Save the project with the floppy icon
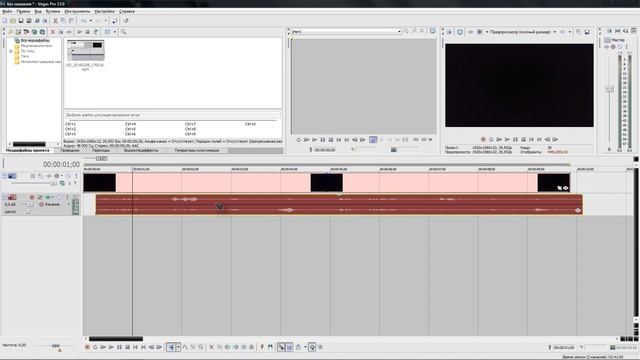The image size is (640, 360). 21,21
